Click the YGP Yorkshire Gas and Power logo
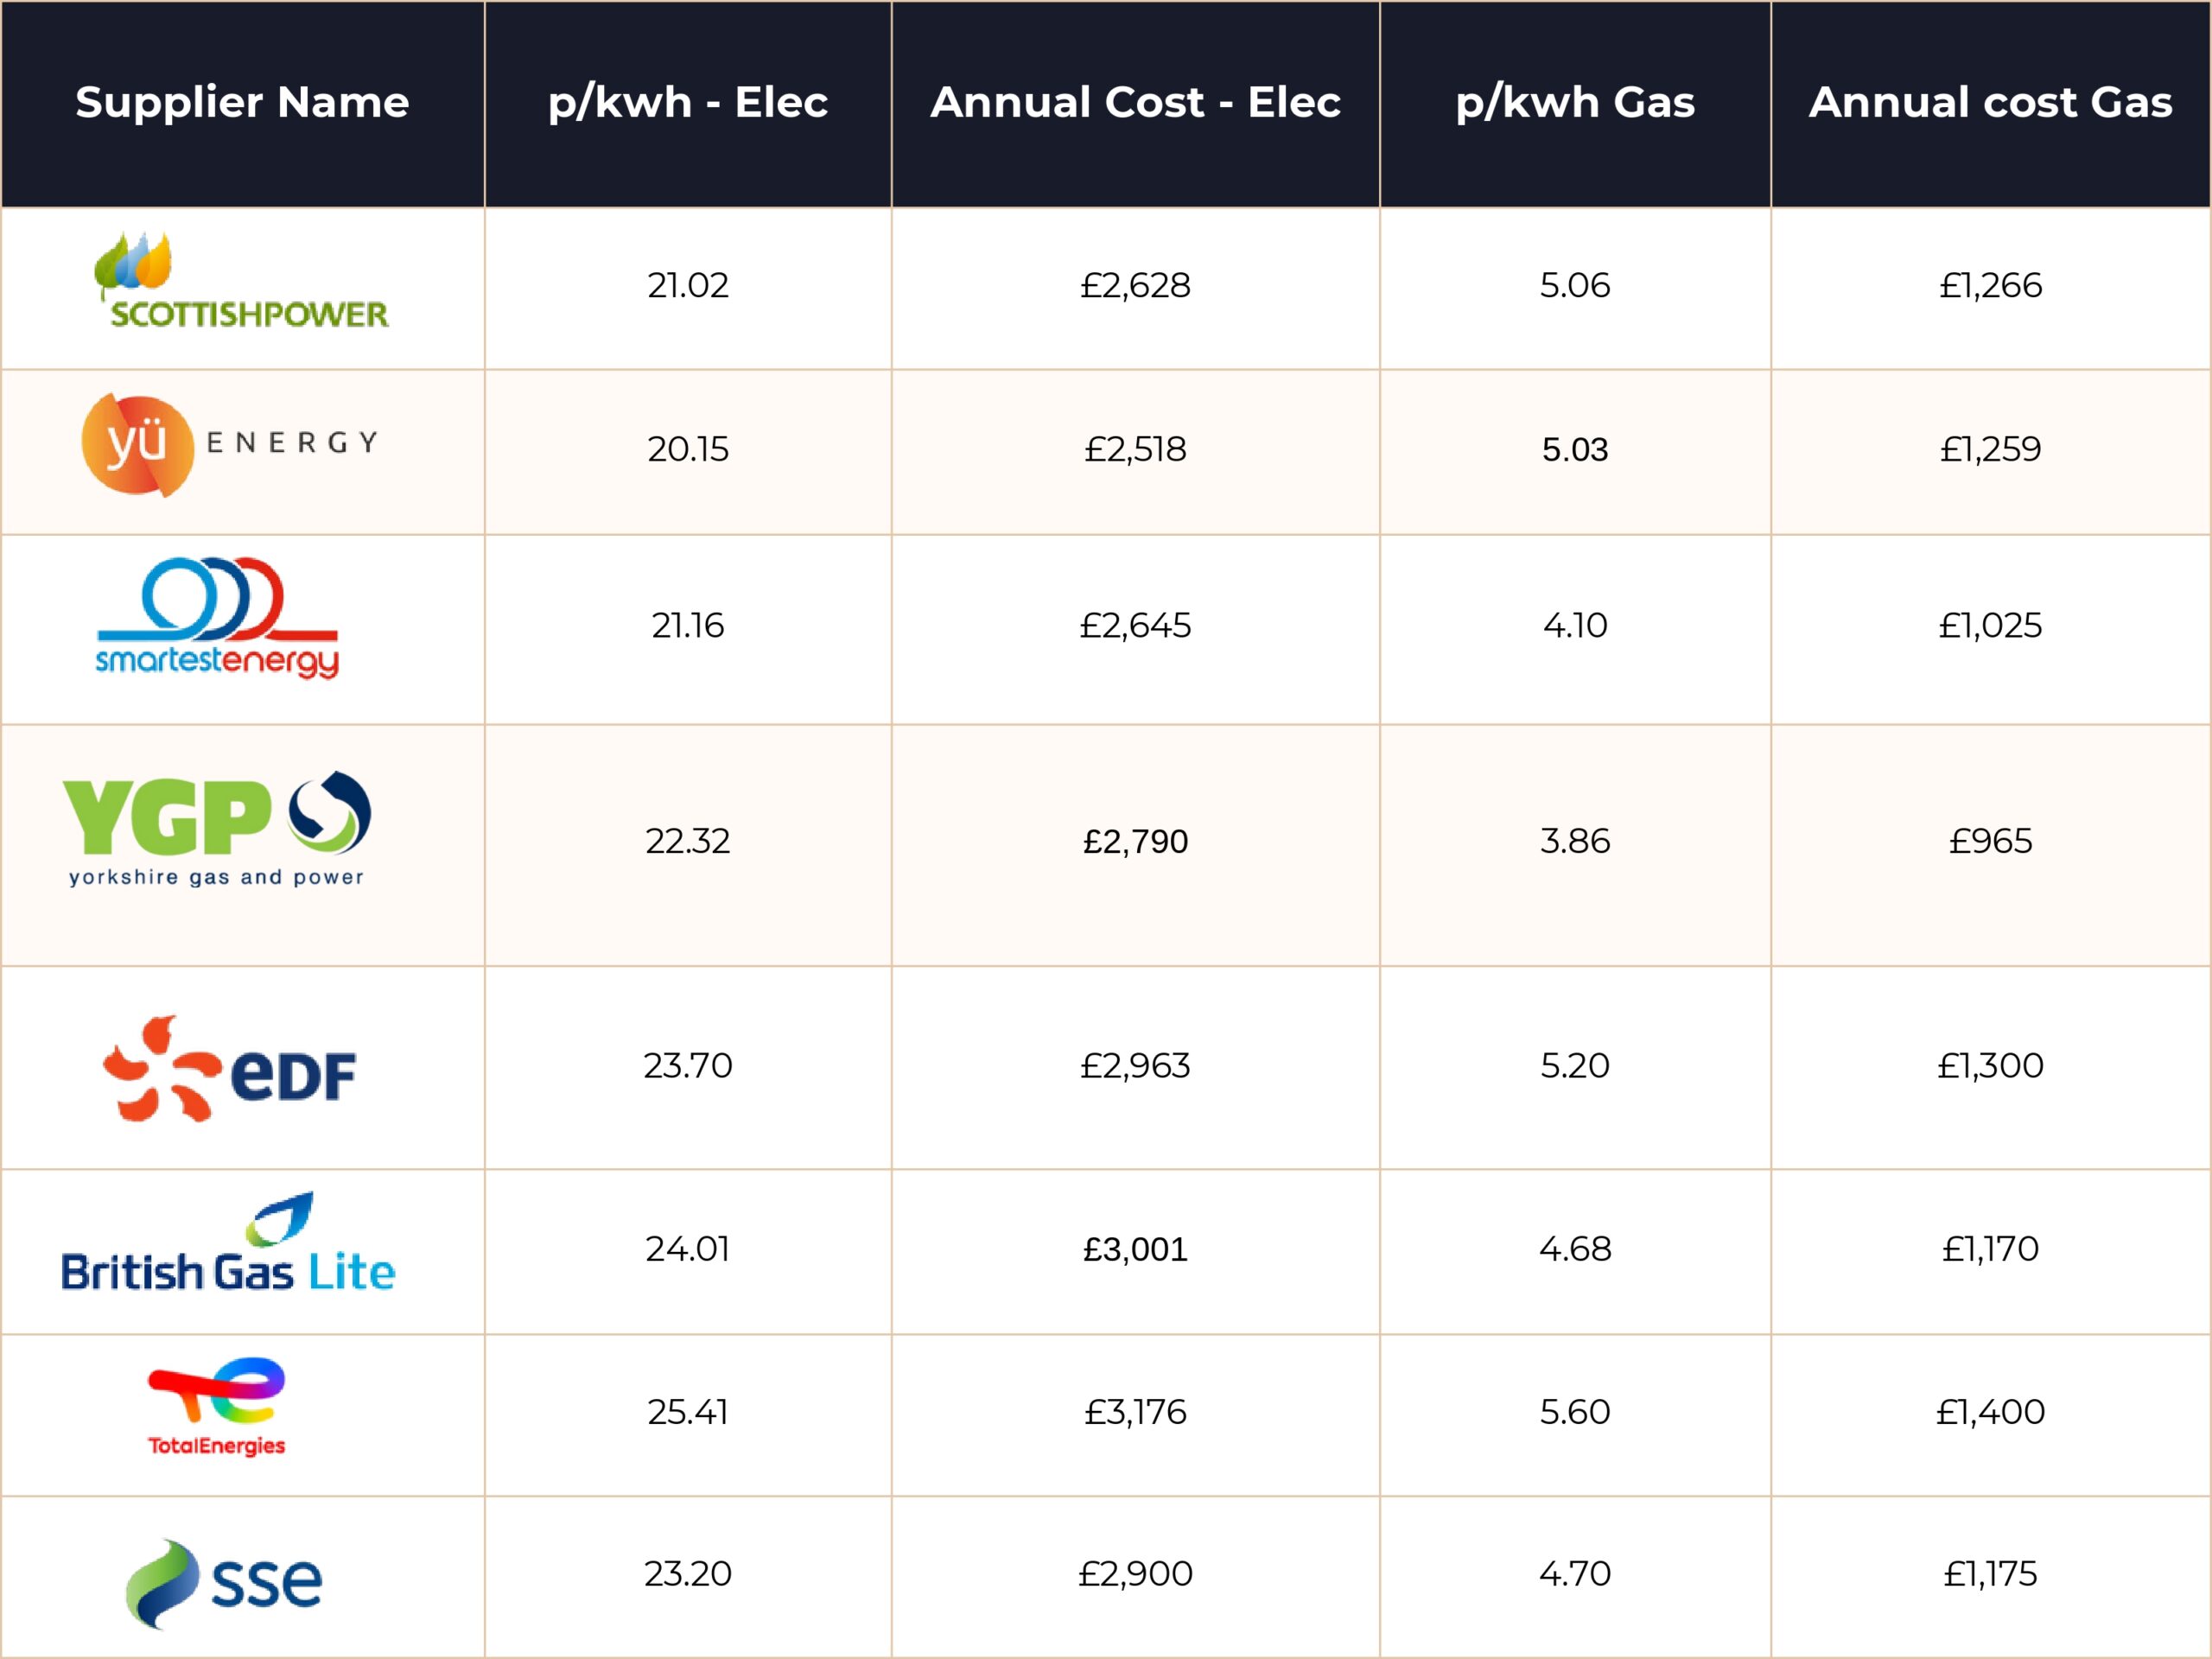The image size is (2212, 1659). click(217, 830)
